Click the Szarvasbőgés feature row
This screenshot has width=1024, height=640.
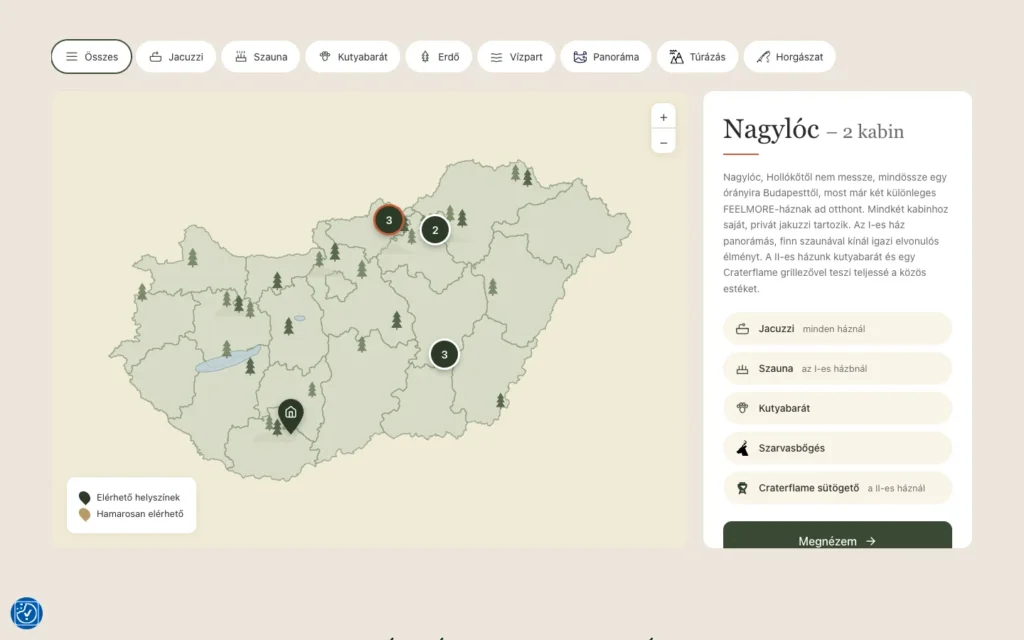click(x=837, y=448)
